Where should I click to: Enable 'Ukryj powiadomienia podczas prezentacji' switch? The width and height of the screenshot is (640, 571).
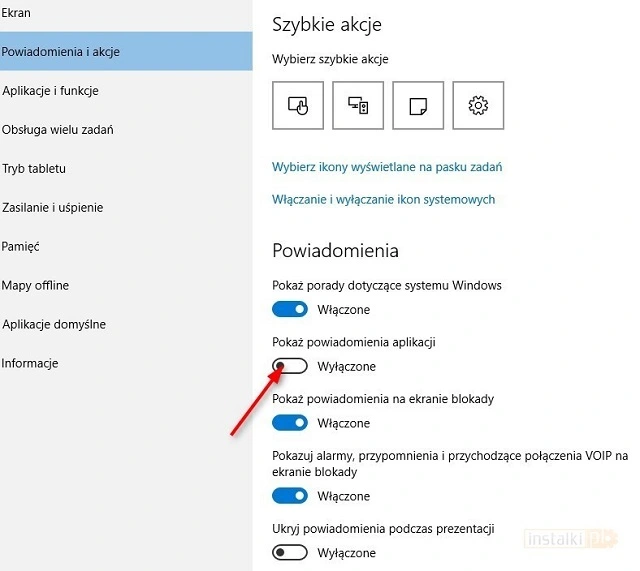(290, 552)
